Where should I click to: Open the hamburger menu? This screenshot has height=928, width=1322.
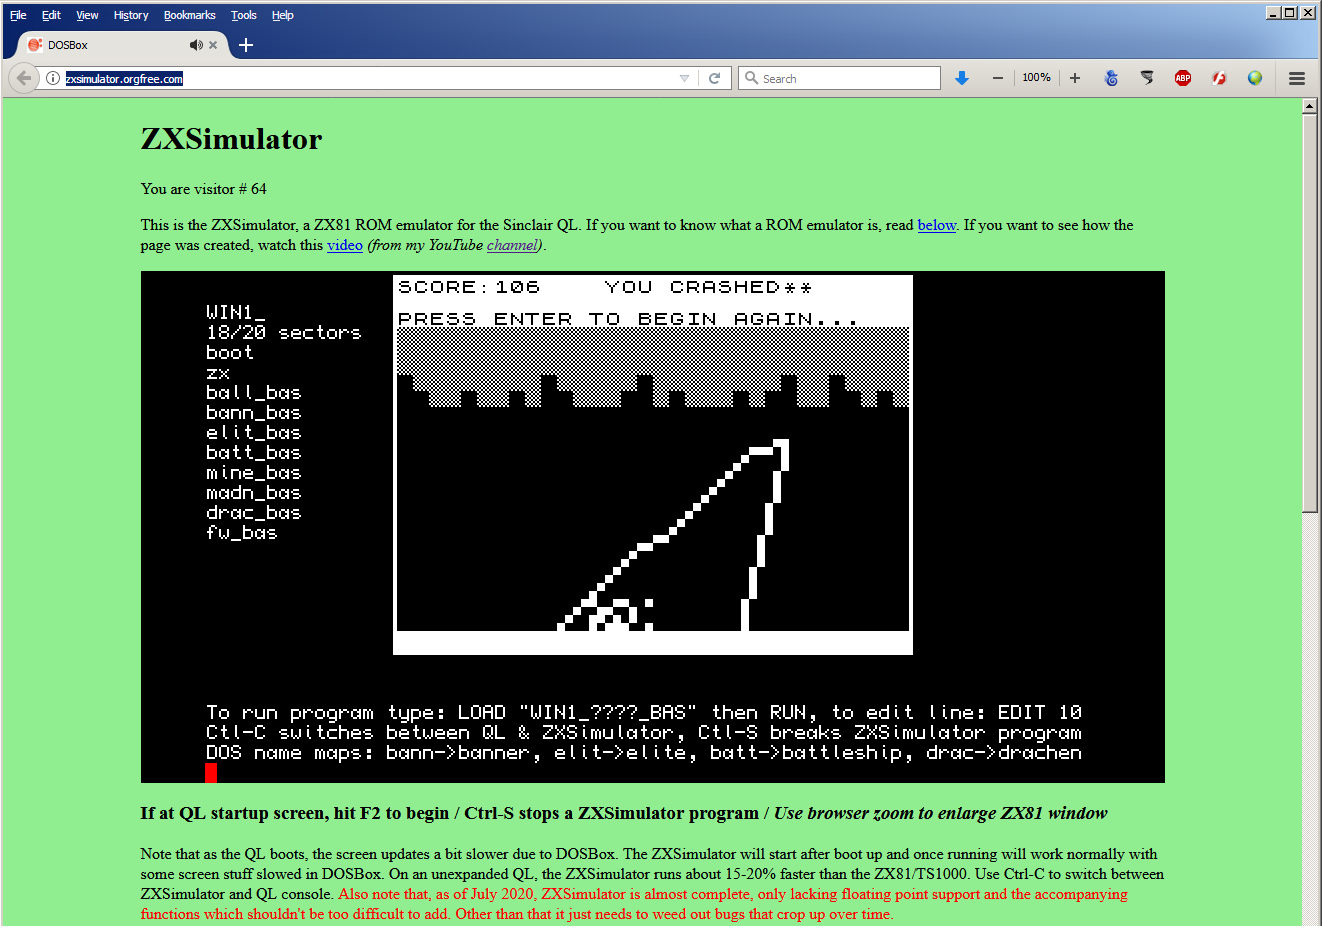click(x=1297, y=78)
